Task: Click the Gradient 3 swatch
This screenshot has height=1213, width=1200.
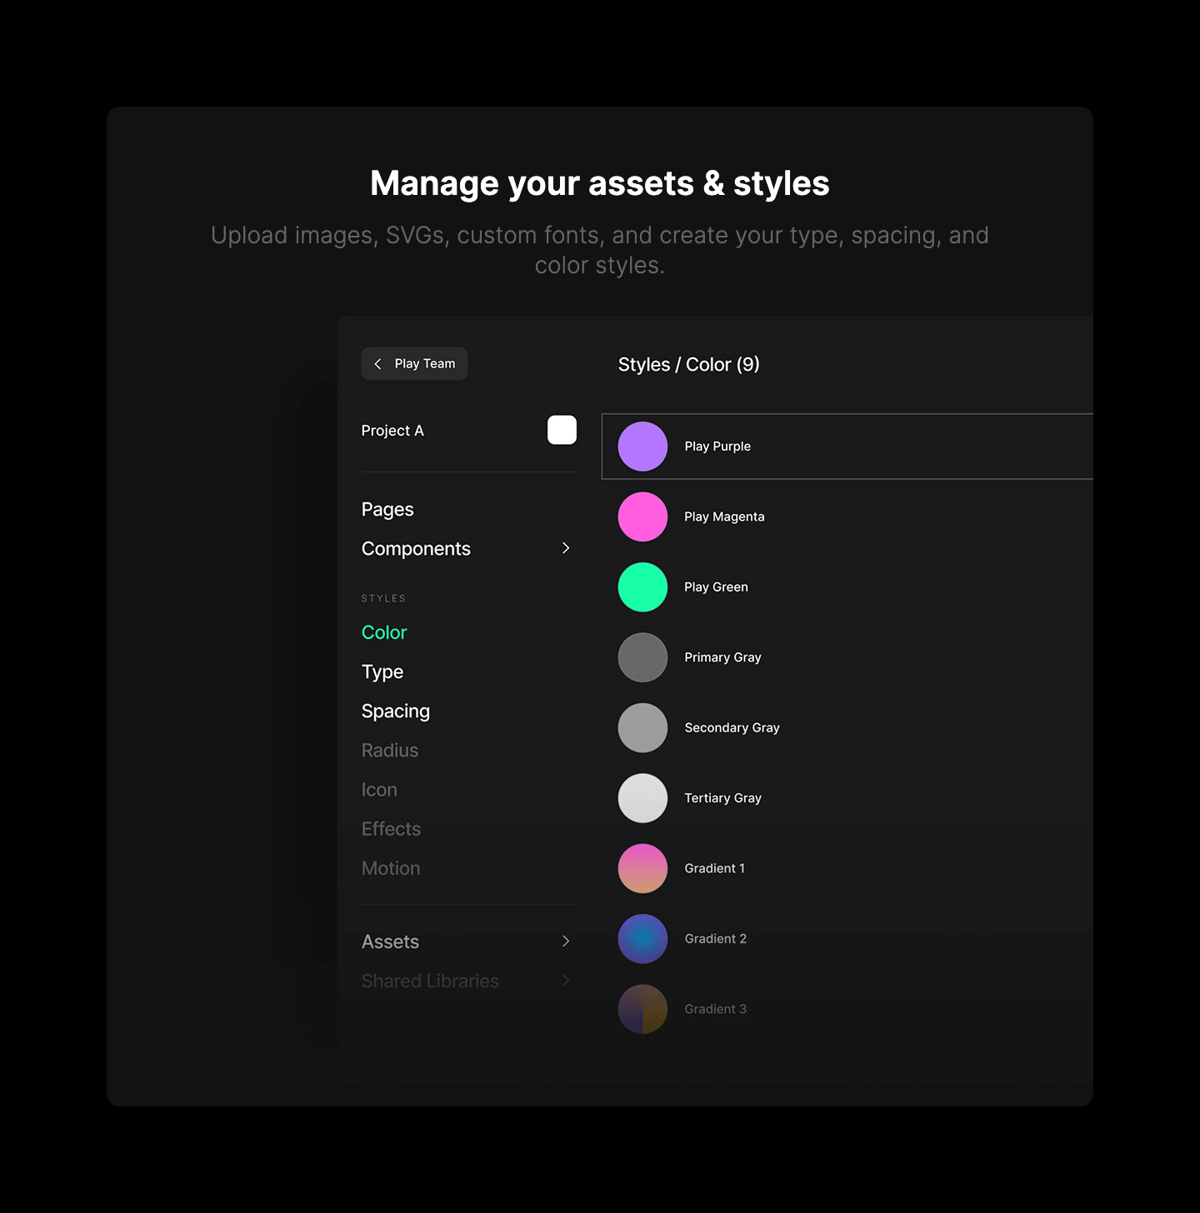Action: coord(642,1009)
